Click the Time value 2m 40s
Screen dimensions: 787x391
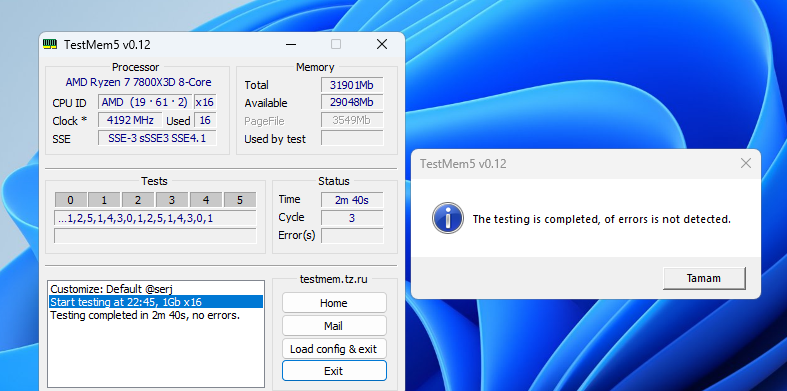[x=352, y=200]
